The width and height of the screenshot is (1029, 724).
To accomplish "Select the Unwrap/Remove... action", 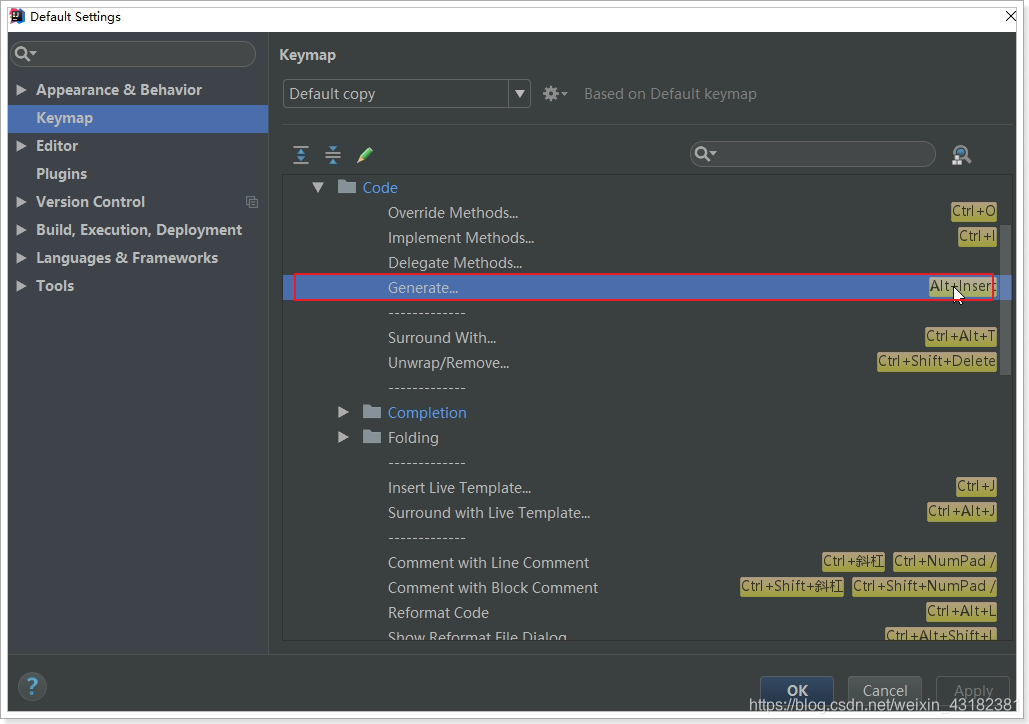I will [x=448, y=363].
